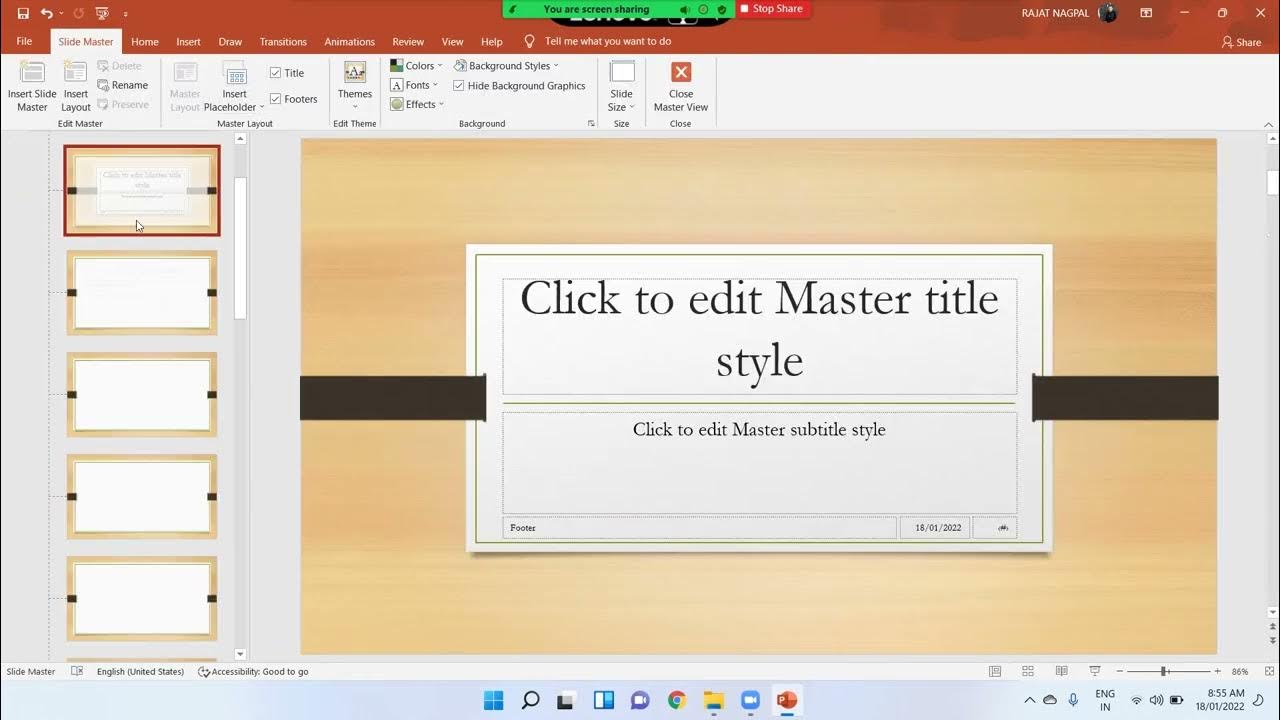Click English (United States) language status
This screenshot has height=720, width=1280.
pyautogui.click(x=140, y=672)
